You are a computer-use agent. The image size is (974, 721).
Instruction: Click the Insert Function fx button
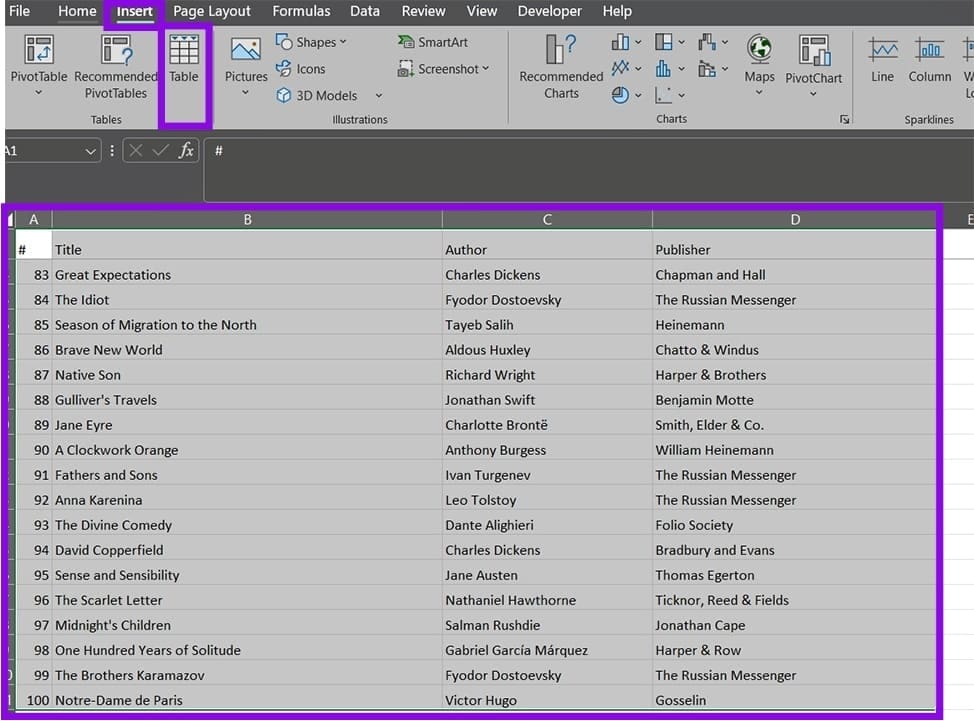pyautogui.click(x=186, y=150)
